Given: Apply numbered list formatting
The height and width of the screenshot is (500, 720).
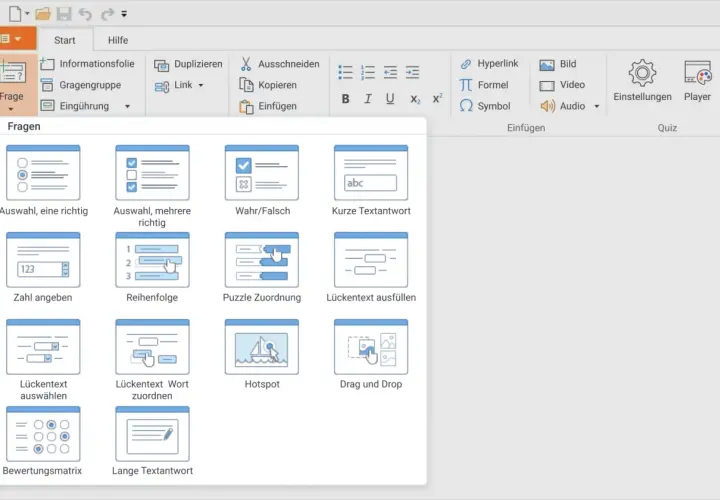Looking at the screenshot, I should pyautogui.click(x=368, y=72).
